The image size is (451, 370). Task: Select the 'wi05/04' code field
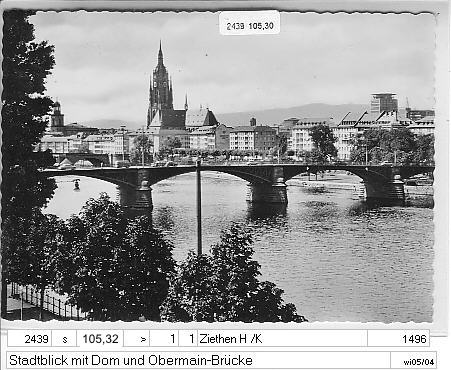414,360
